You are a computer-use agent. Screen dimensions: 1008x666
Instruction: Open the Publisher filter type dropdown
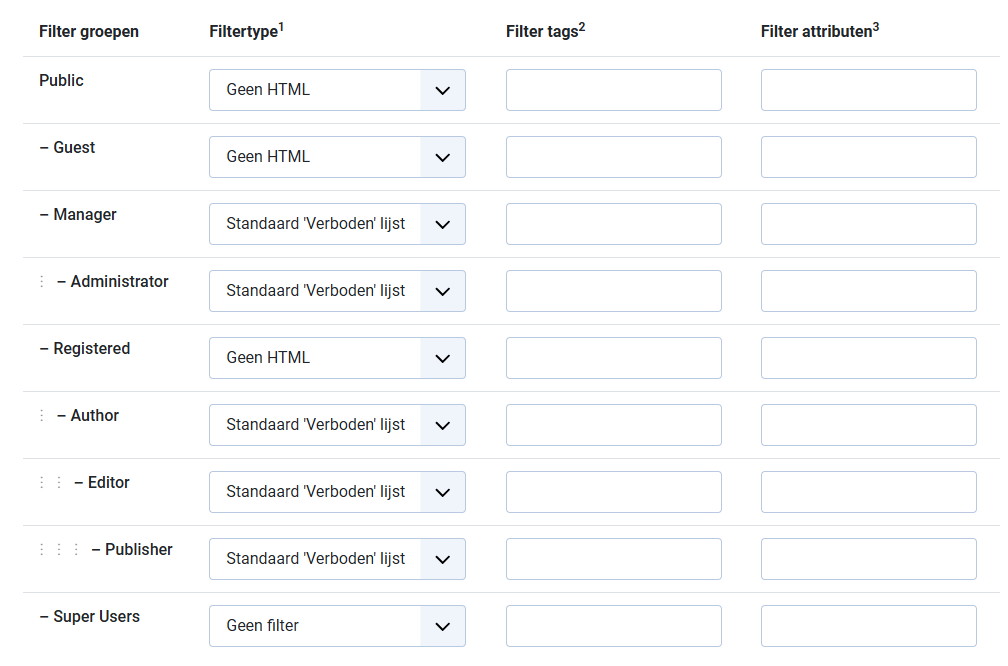coord(337,559)
